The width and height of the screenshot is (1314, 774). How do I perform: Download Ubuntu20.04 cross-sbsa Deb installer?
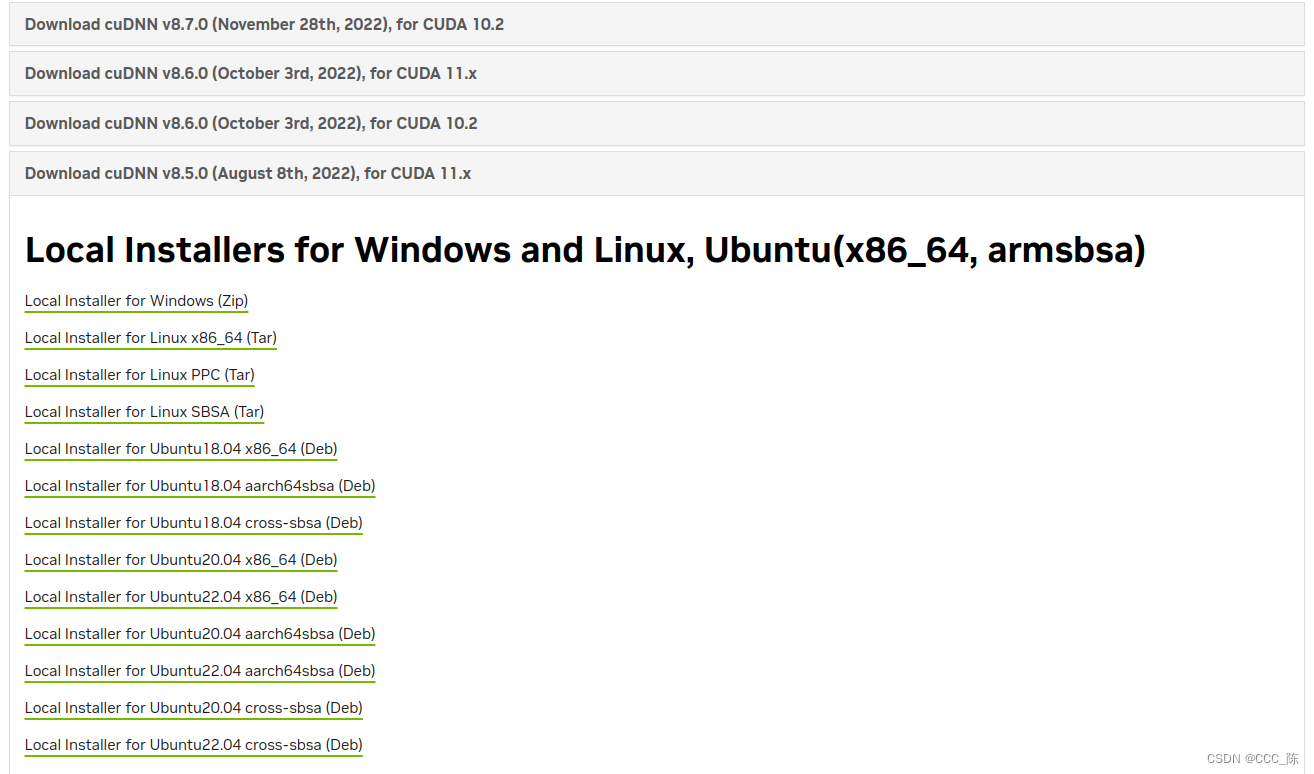193,707
